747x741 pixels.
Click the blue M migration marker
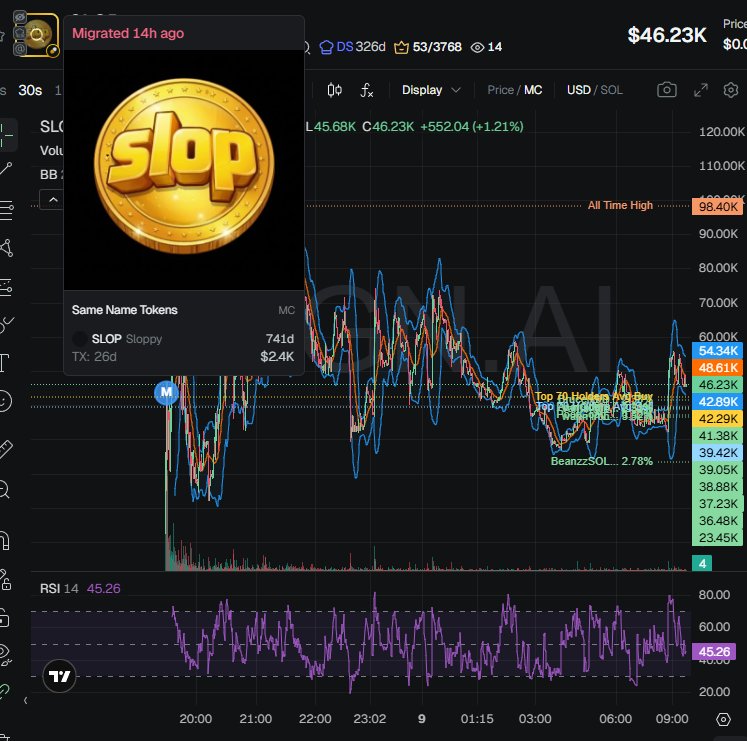(165, 393)
